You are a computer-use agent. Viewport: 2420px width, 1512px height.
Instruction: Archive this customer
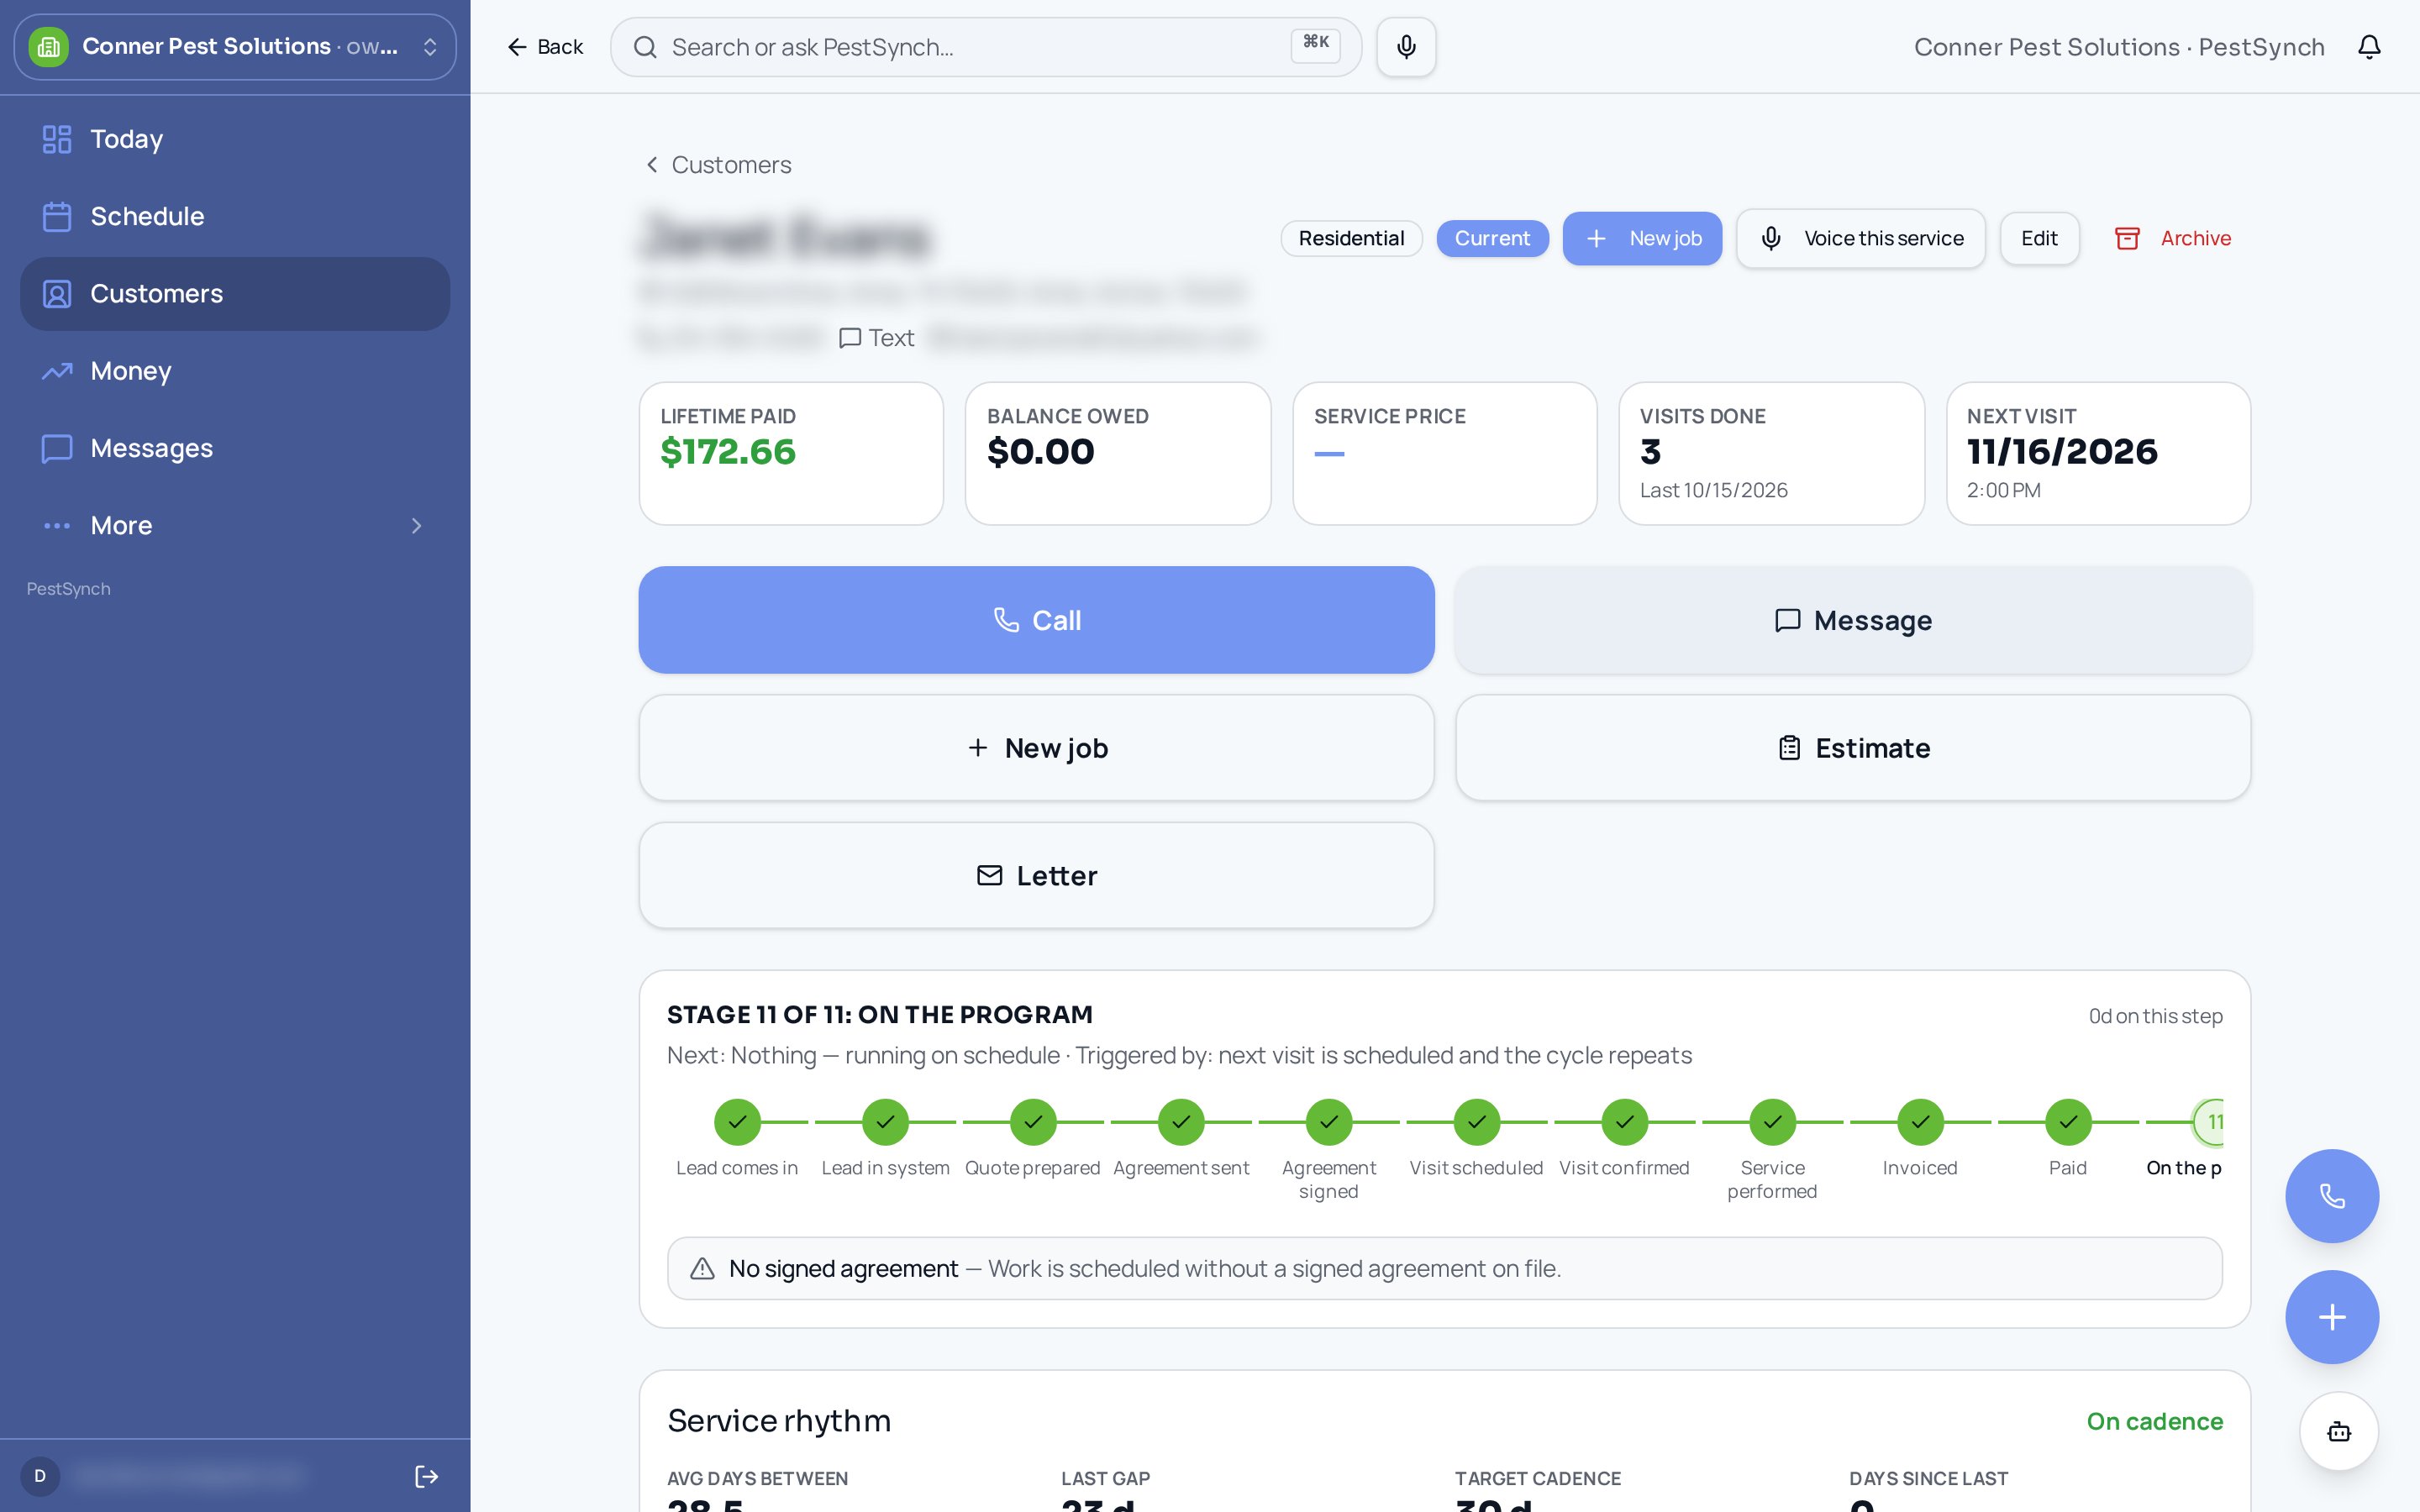[2172, 238]
